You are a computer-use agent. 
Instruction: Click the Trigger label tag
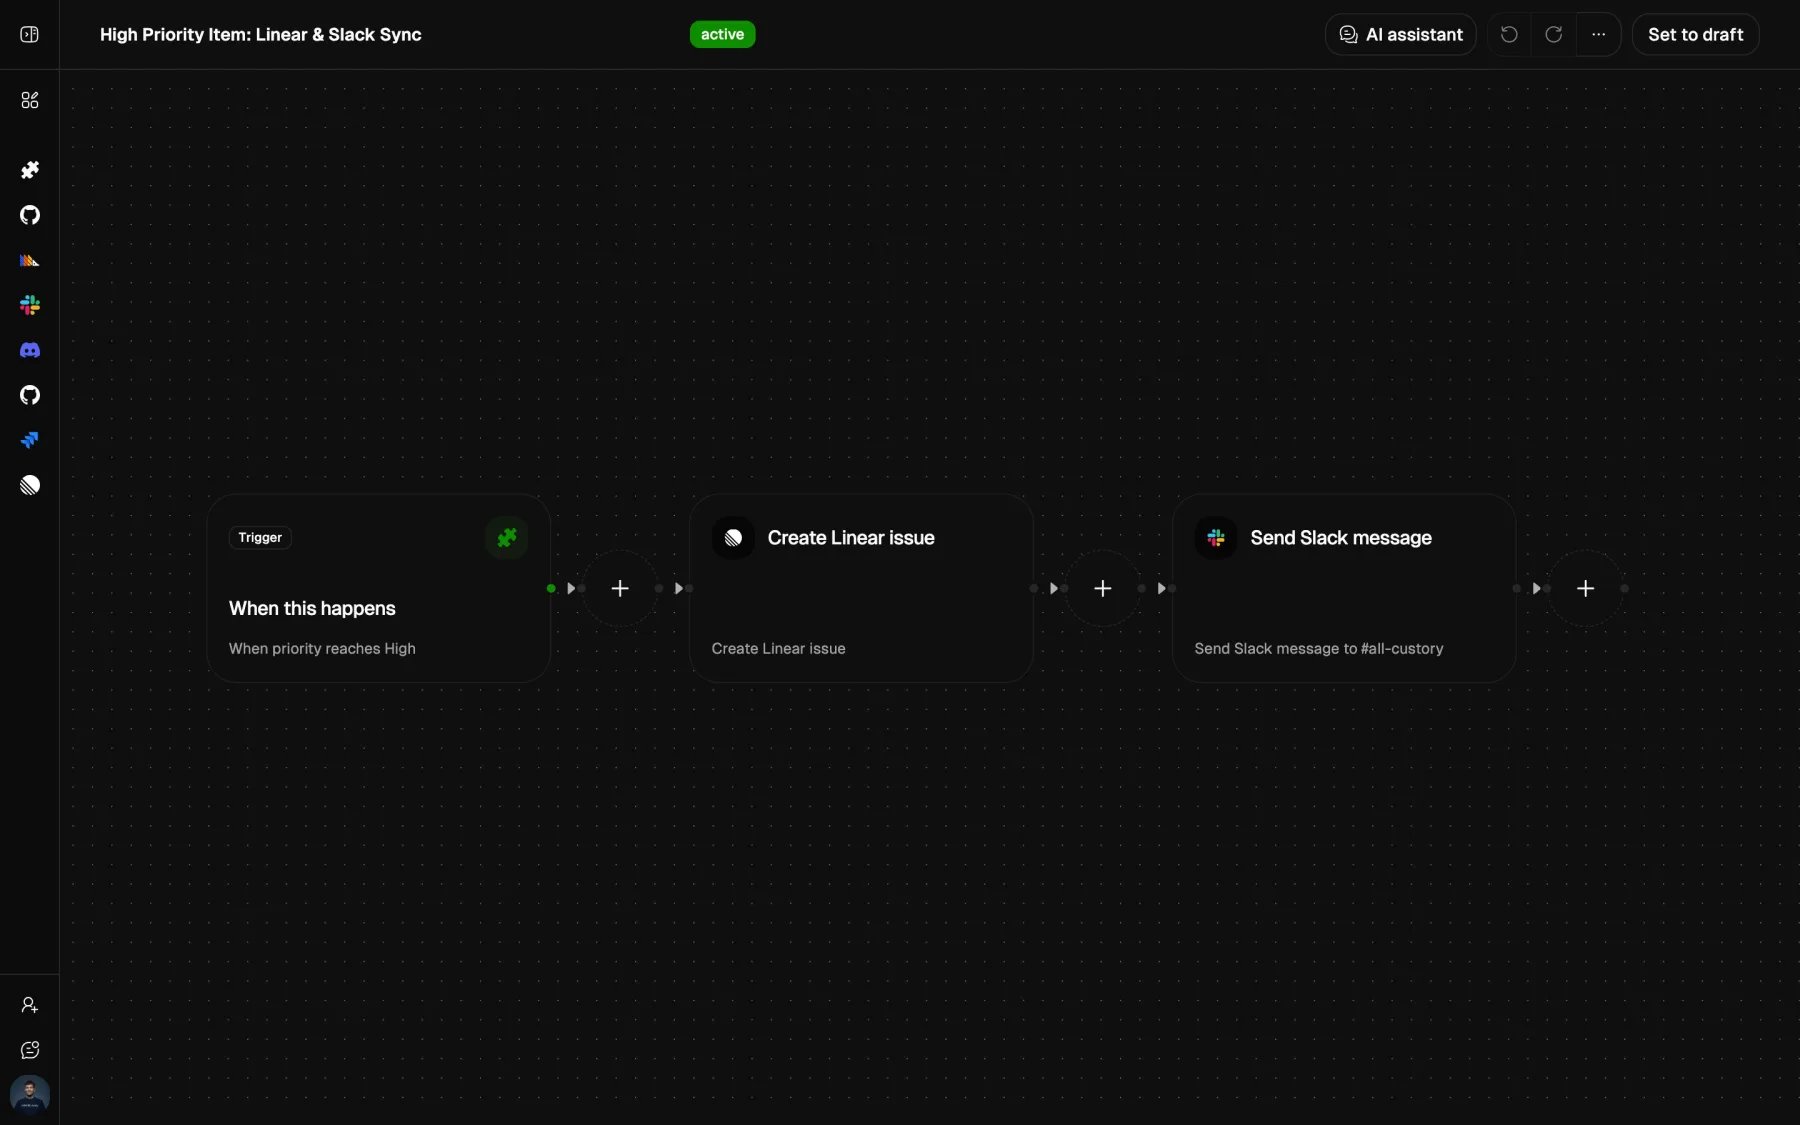(260, 537)
